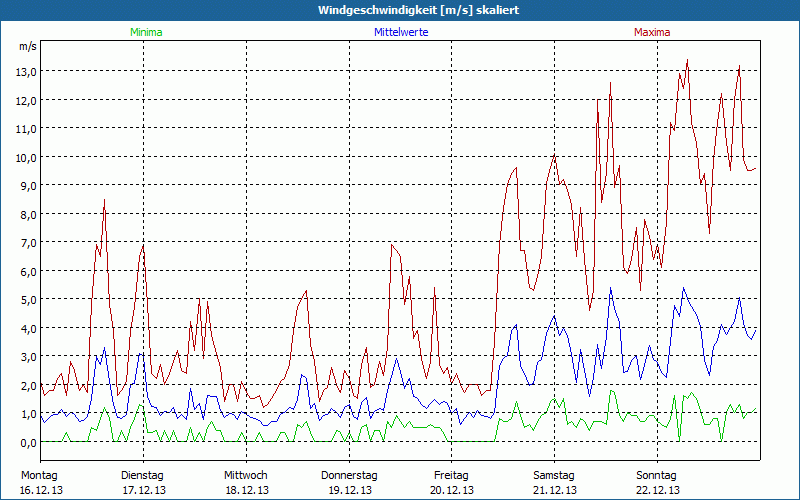800x500 pixels.
Task: Select the Montag day label
Action: tap(40, 475)
